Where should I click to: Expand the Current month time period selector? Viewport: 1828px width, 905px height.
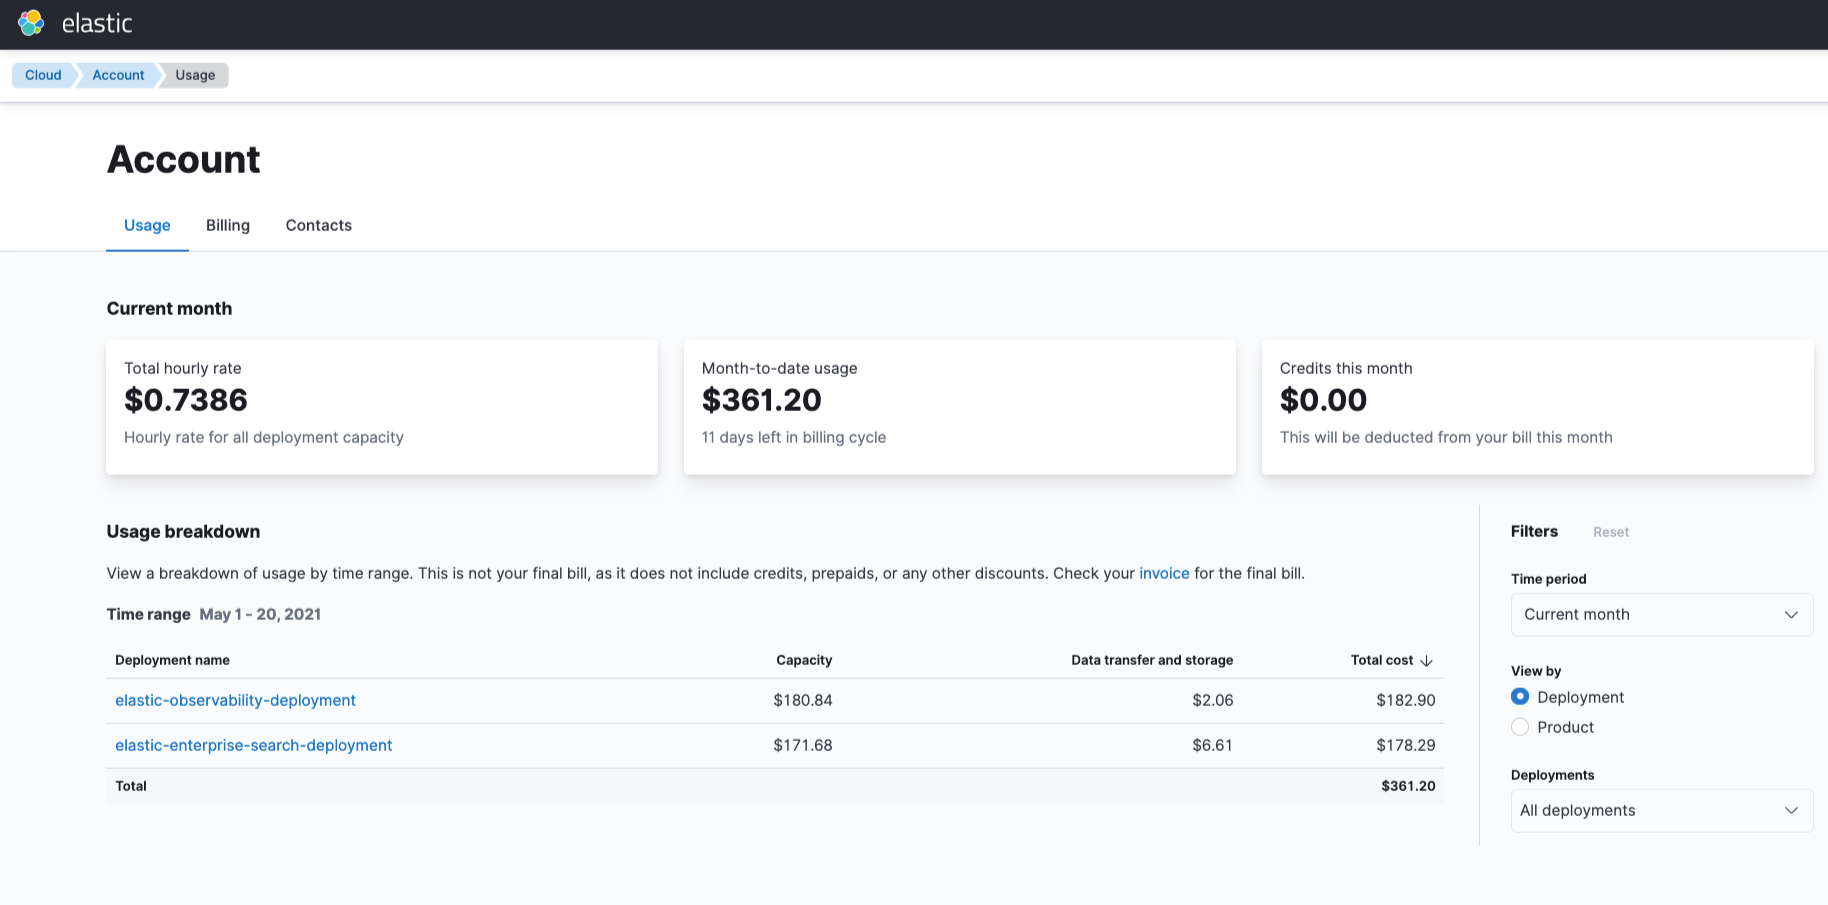(1662, 615)
